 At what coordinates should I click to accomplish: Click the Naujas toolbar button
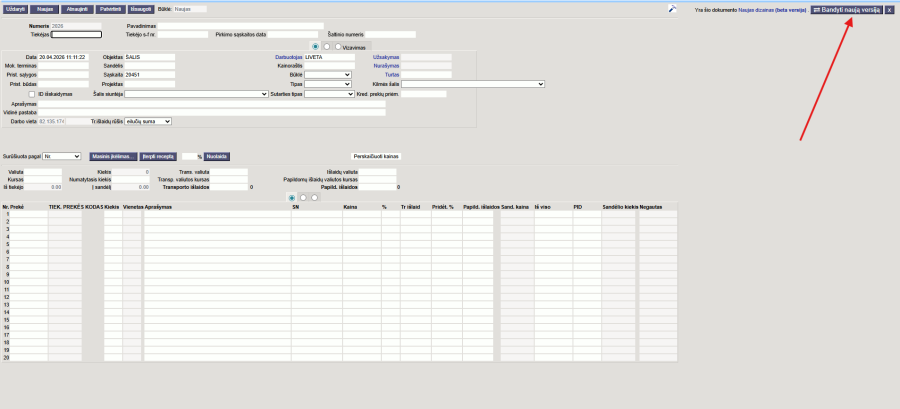[45, 8]
